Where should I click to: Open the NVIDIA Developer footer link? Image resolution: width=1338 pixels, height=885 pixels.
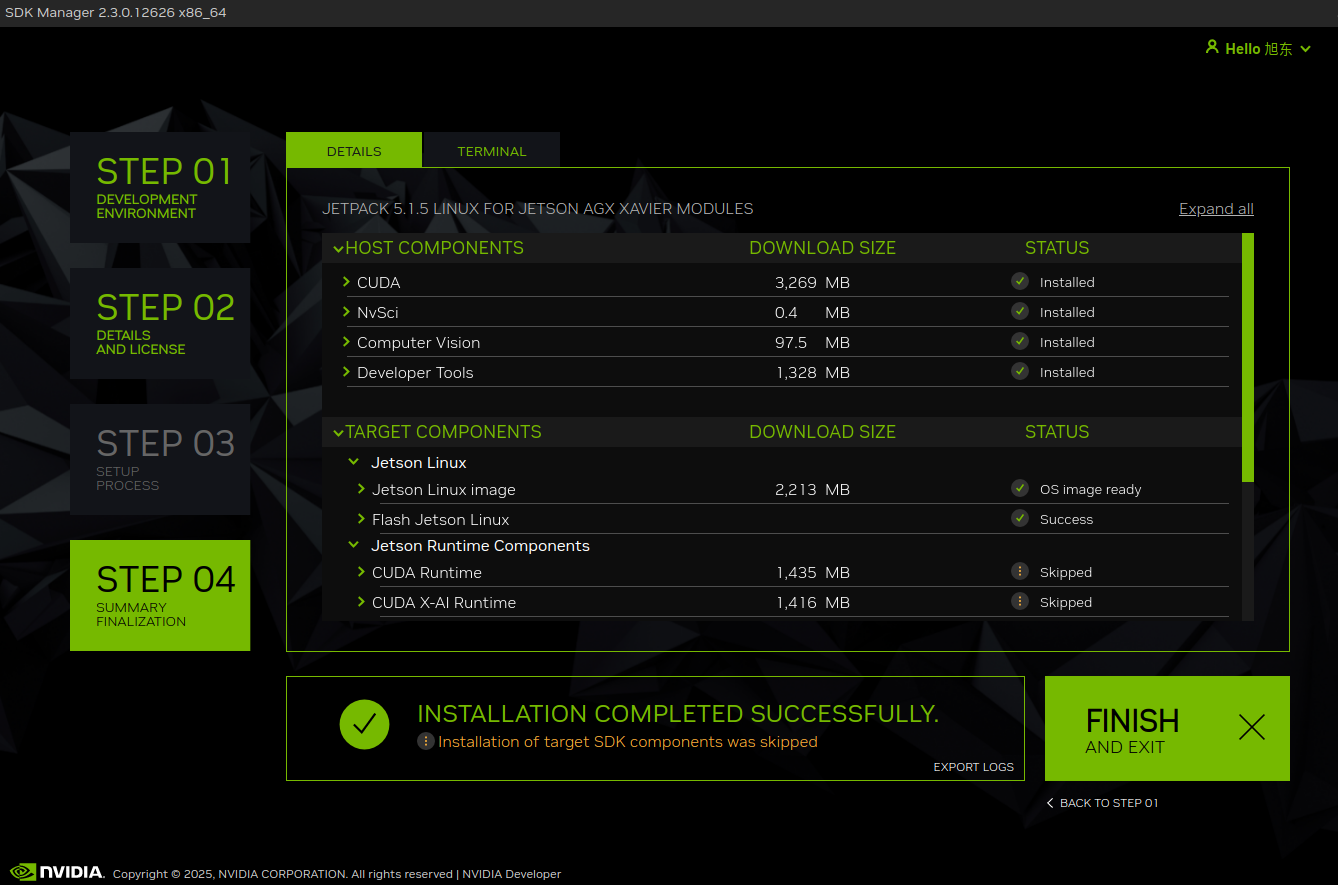[x=511, y=874]
